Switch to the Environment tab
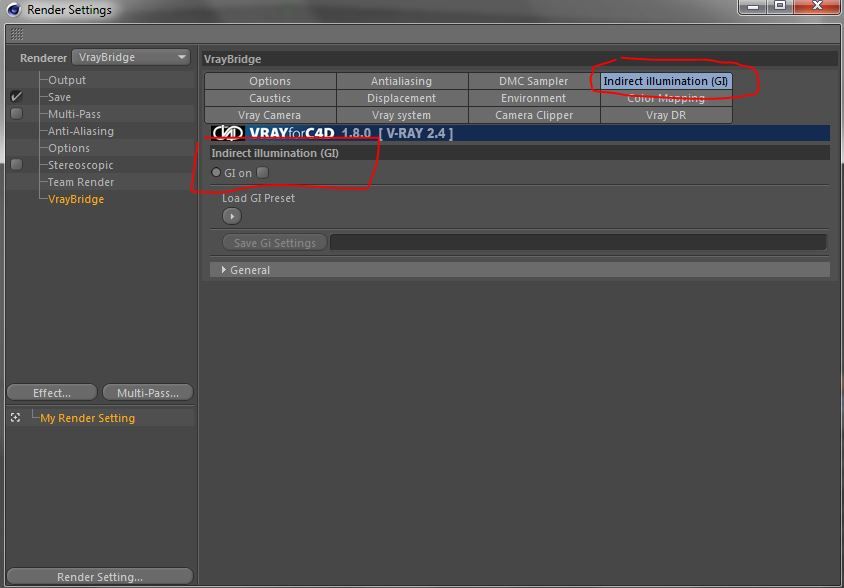Image resolution: width=844 pixels, height=588 pixels. (533, 98)
